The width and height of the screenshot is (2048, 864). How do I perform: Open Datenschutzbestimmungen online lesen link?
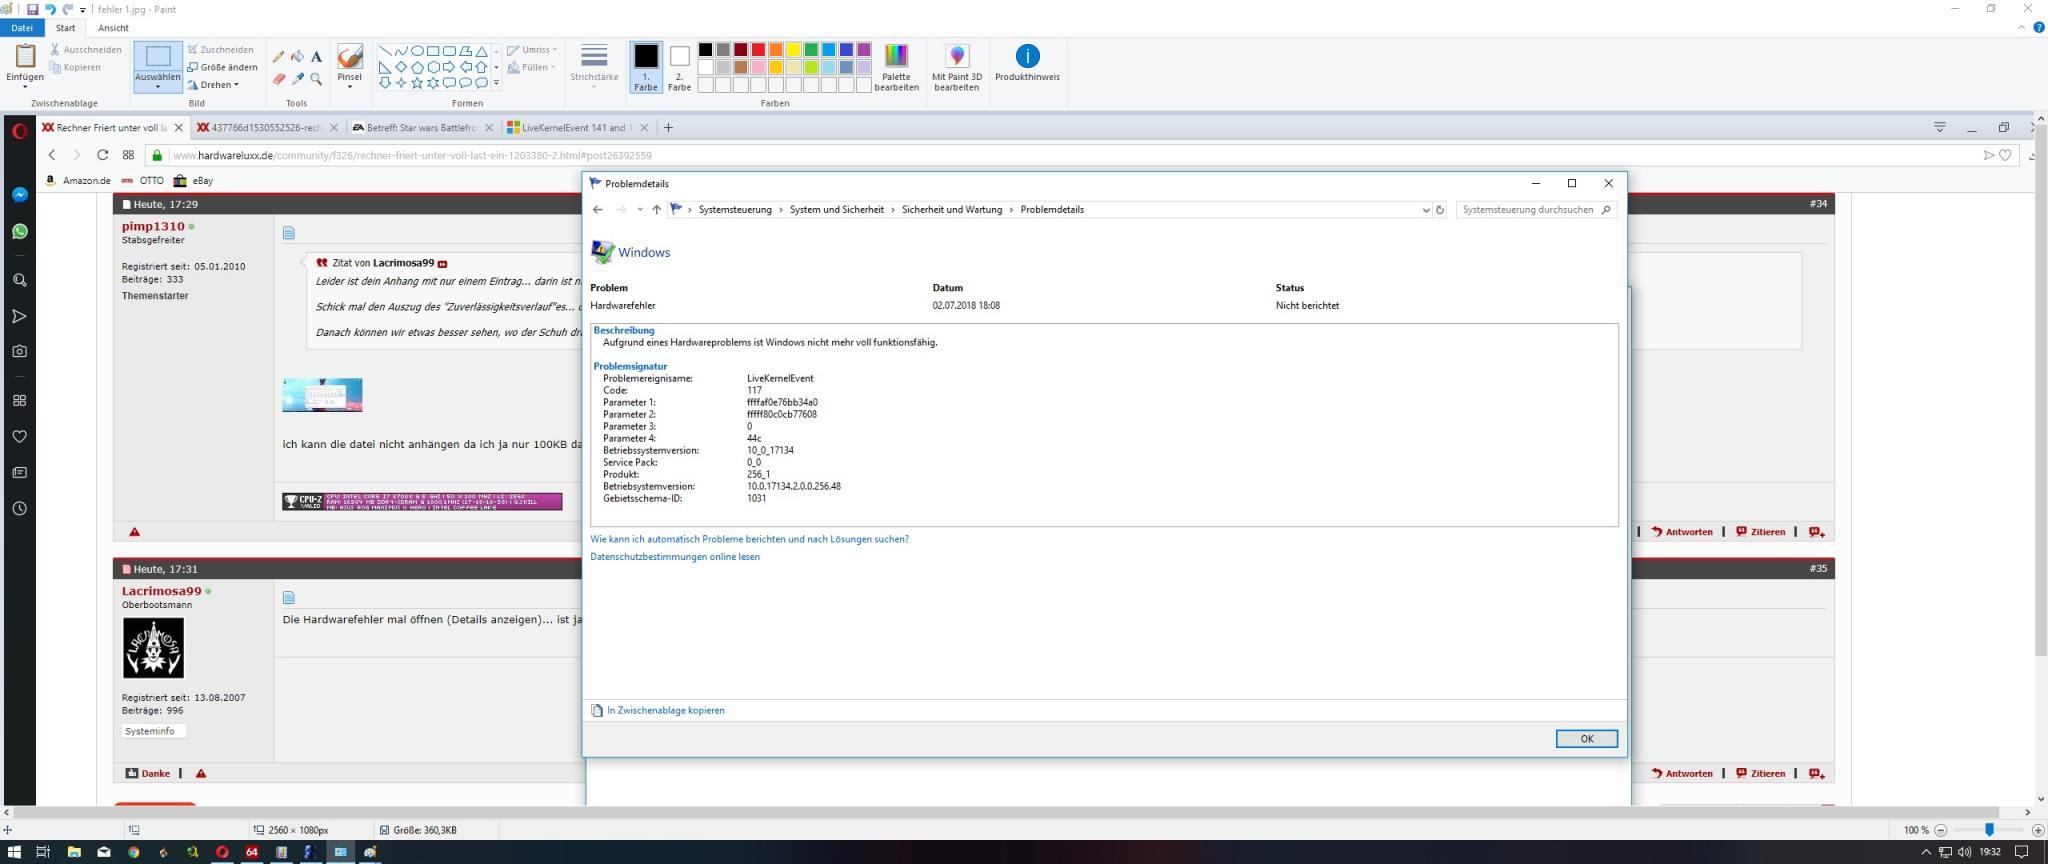pos(675,557)
